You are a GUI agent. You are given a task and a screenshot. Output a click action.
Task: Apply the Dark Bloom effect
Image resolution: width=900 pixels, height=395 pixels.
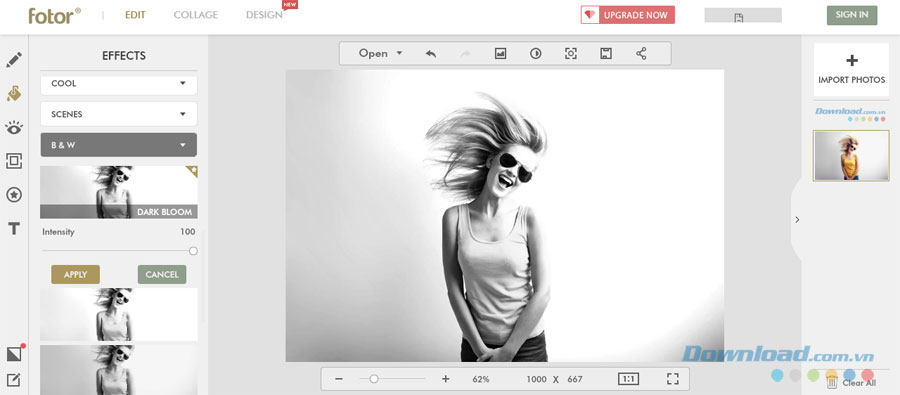click(x=75, y=274)
